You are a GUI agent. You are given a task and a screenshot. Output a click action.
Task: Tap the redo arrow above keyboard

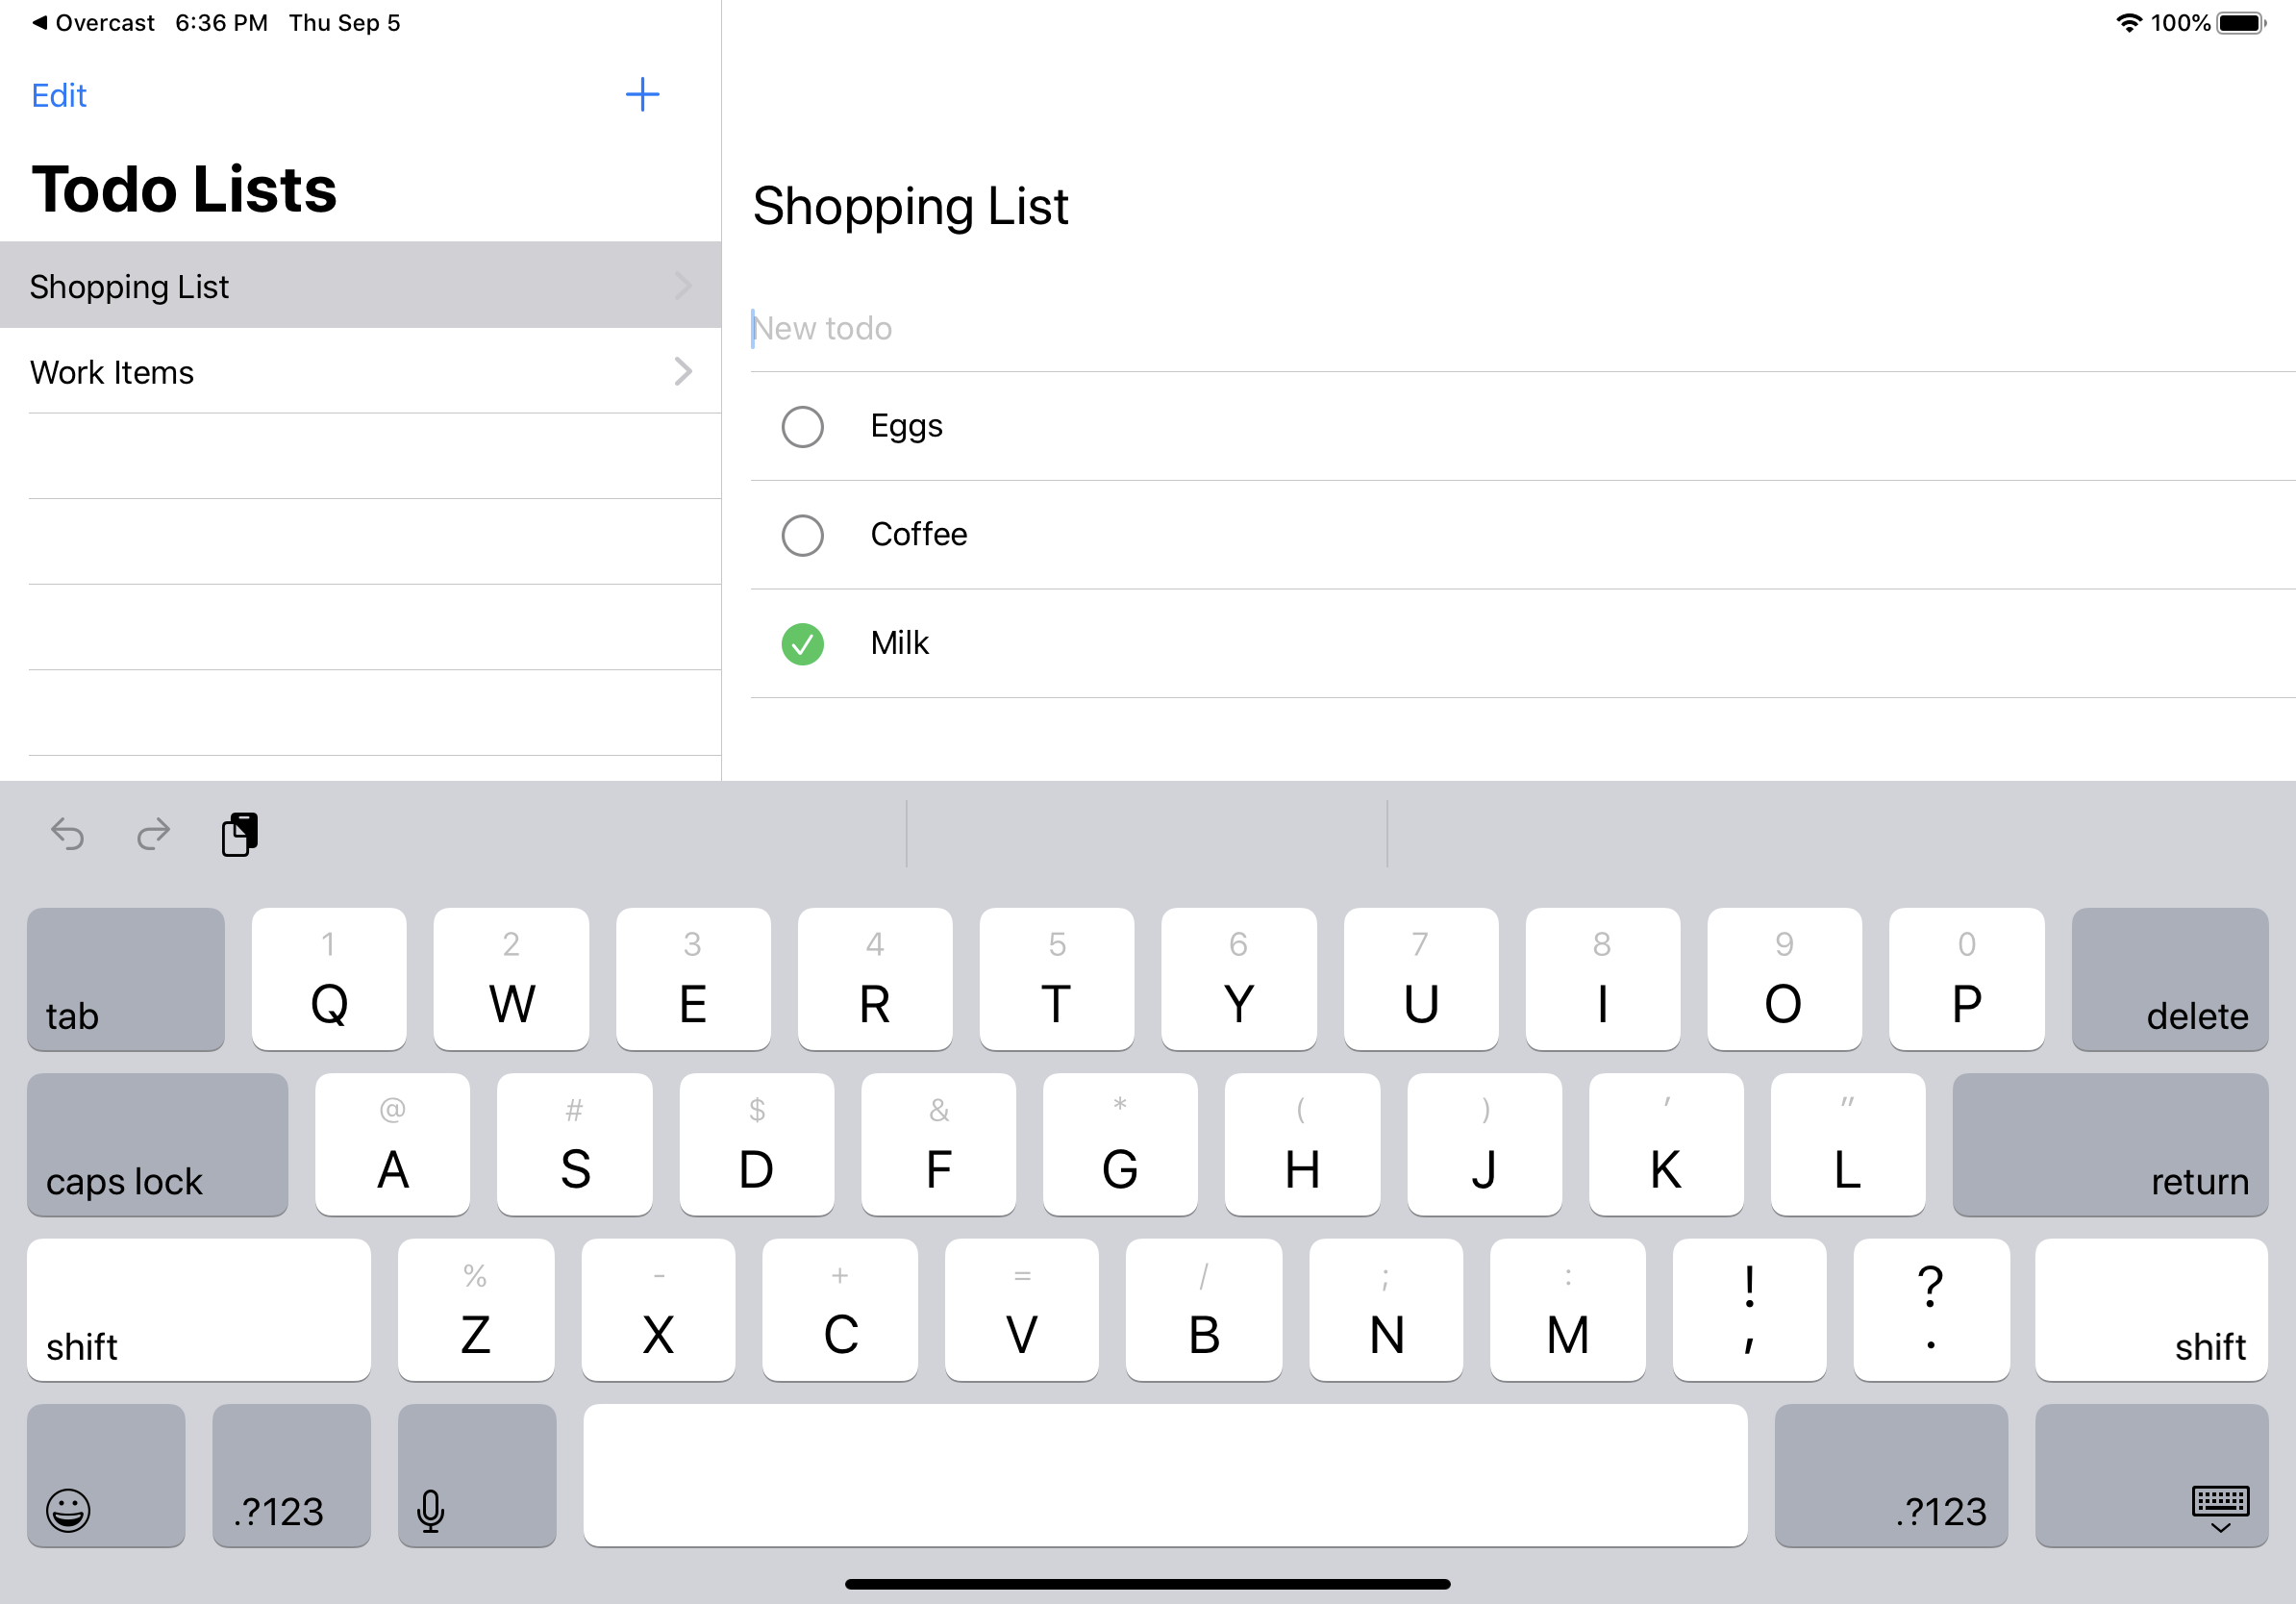153,833
